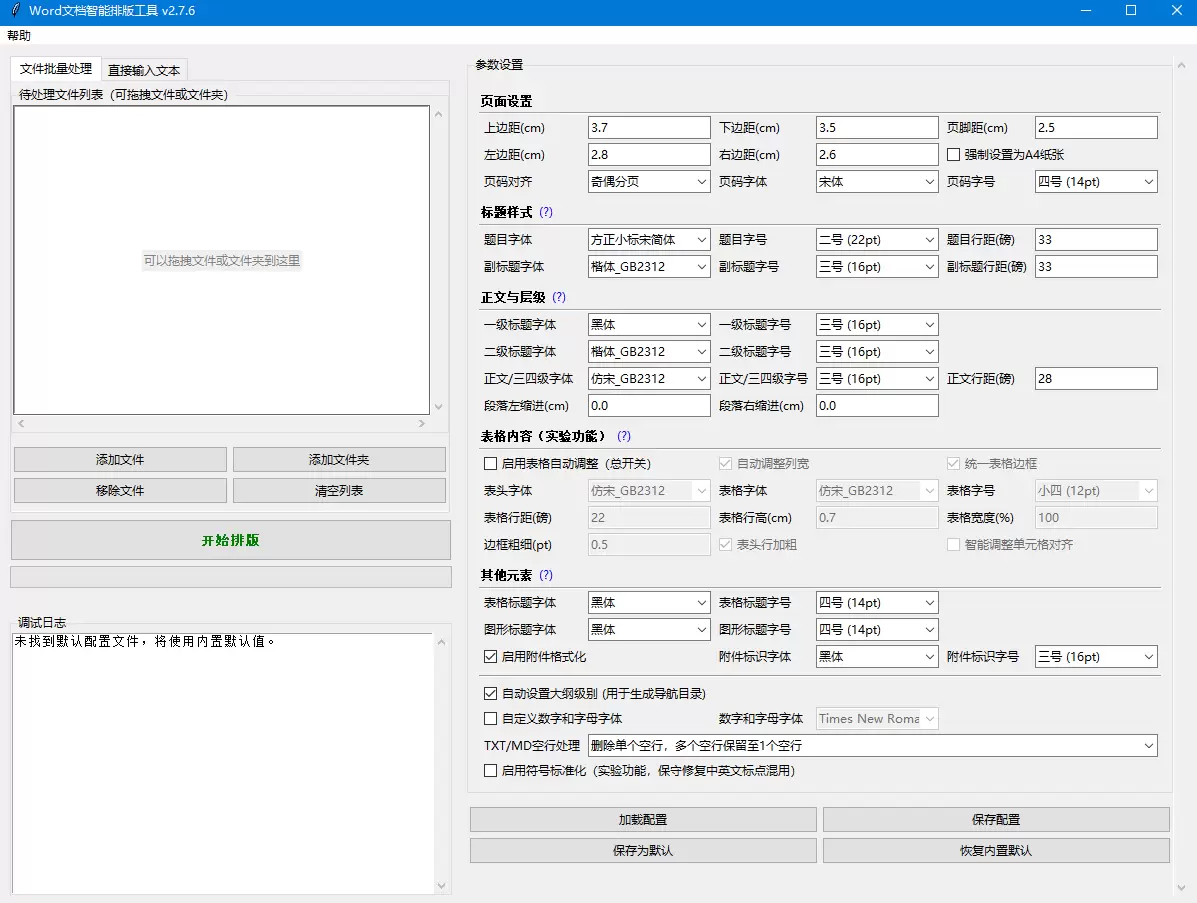Open 附件标识字体 dropdown
This screenshot has height=903, width=1197.
[x=877, y=656]
